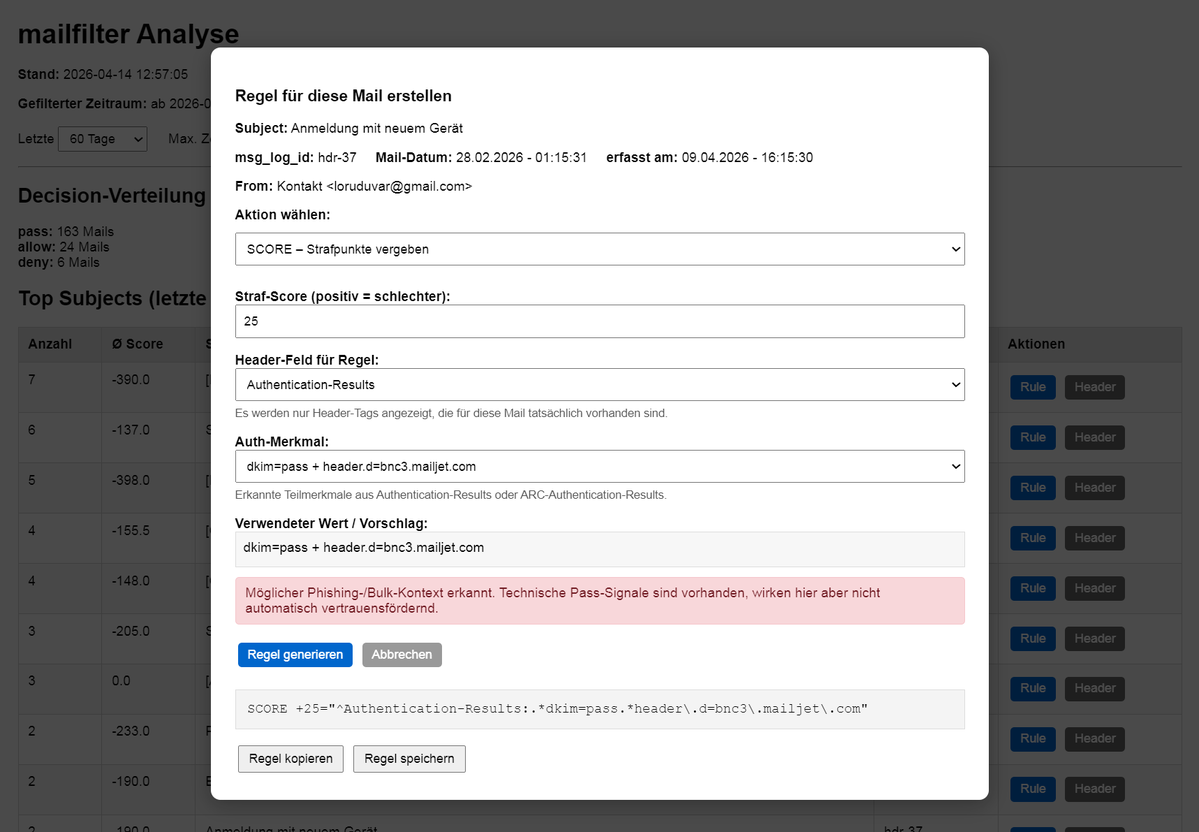Click the pass: 163 Mails entry
Image resolution: width=1199 pixels, height=832 pixels.
pos(66,232)
